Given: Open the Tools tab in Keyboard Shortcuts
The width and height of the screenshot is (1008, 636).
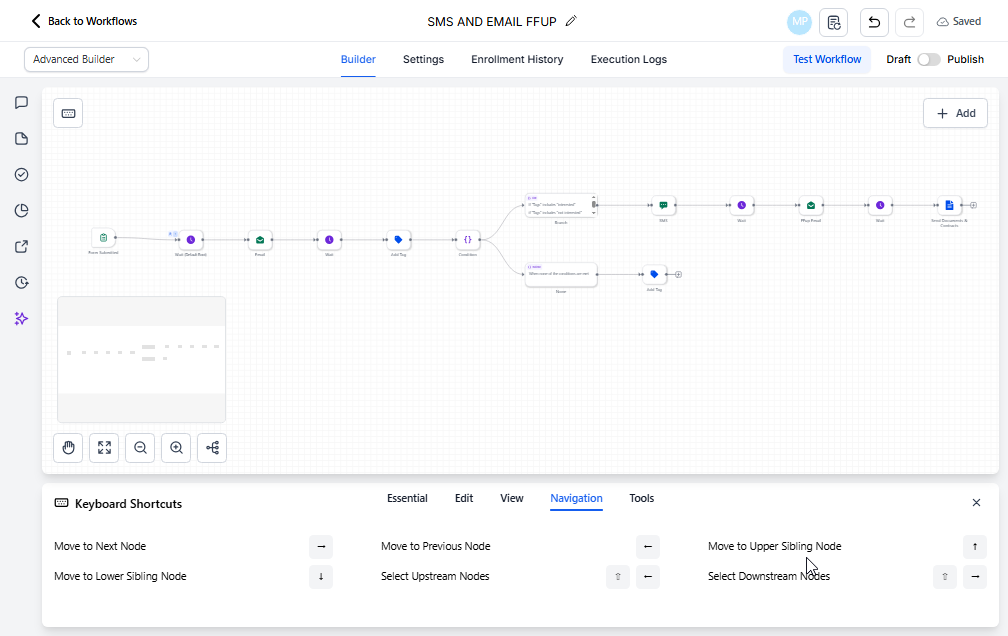Looking at the screenshot, I should [x=641, y=498].
